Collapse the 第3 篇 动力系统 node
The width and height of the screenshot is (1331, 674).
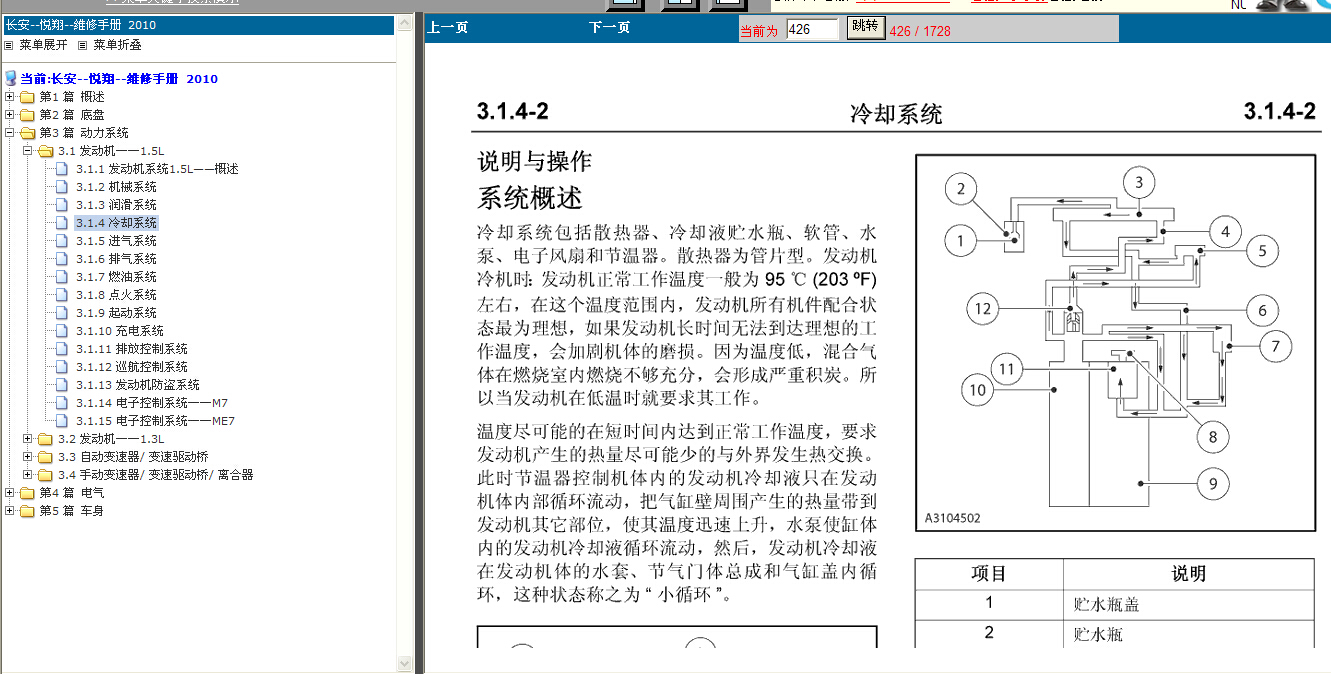coord(9,133)
